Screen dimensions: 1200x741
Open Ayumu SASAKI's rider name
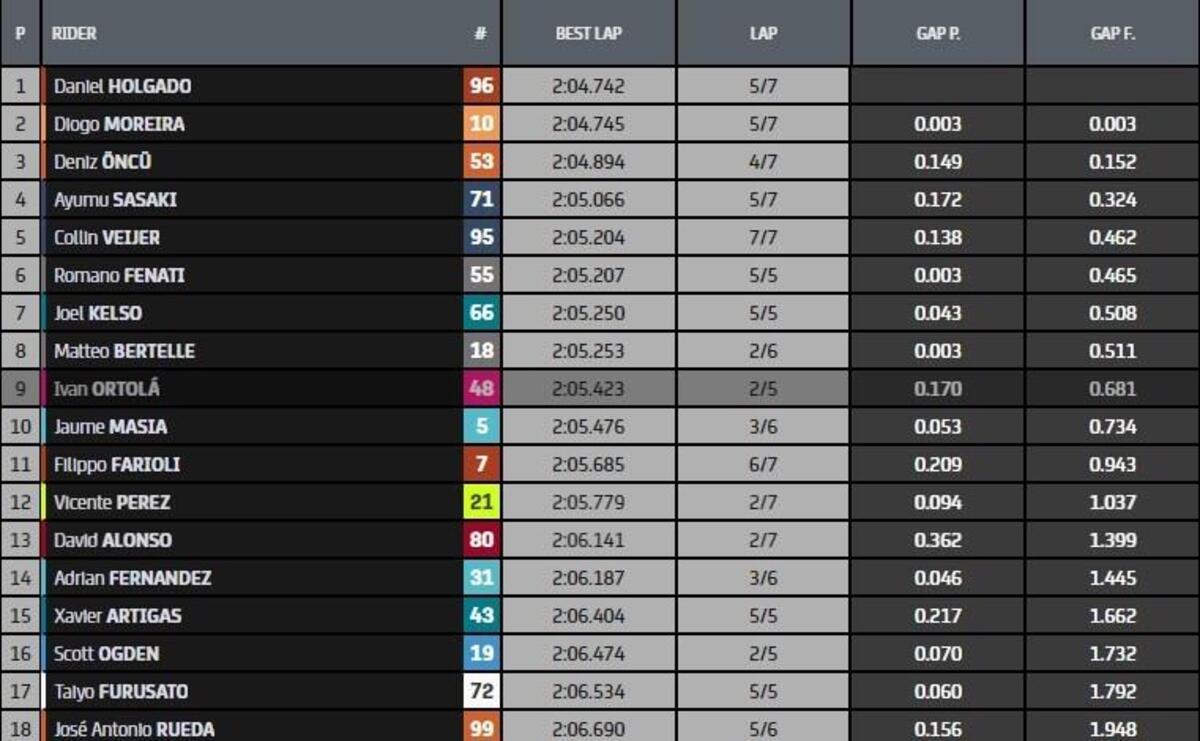pos(115,200)
